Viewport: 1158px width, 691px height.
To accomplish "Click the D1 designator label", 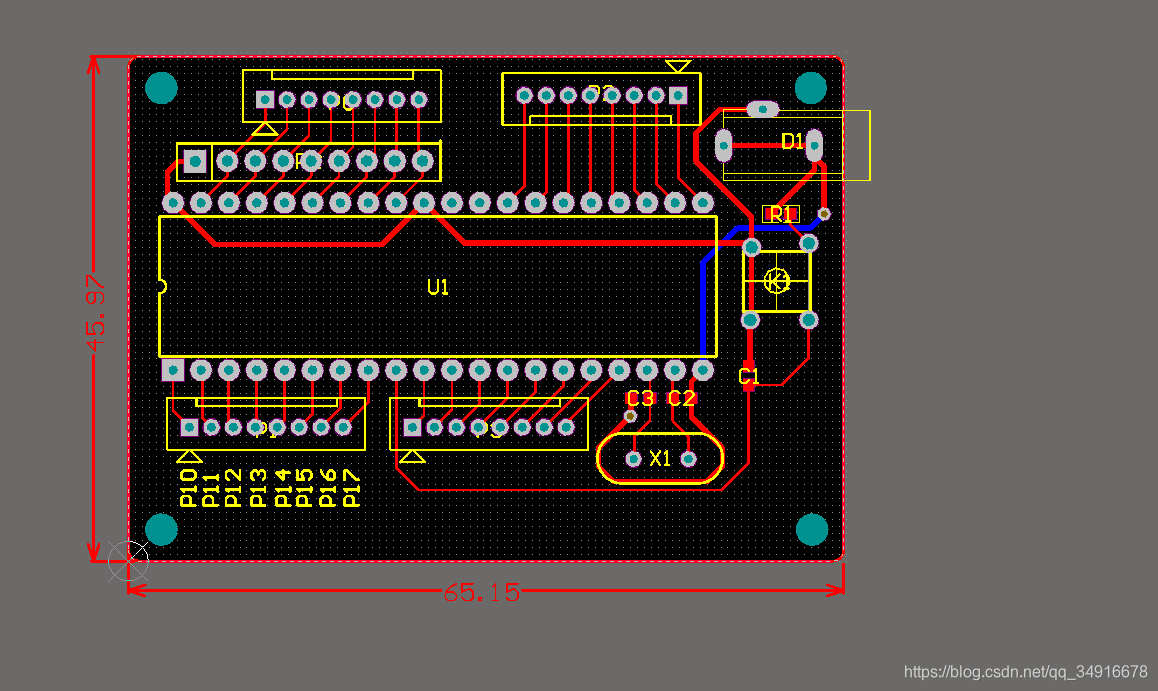I will click(792, 141).
